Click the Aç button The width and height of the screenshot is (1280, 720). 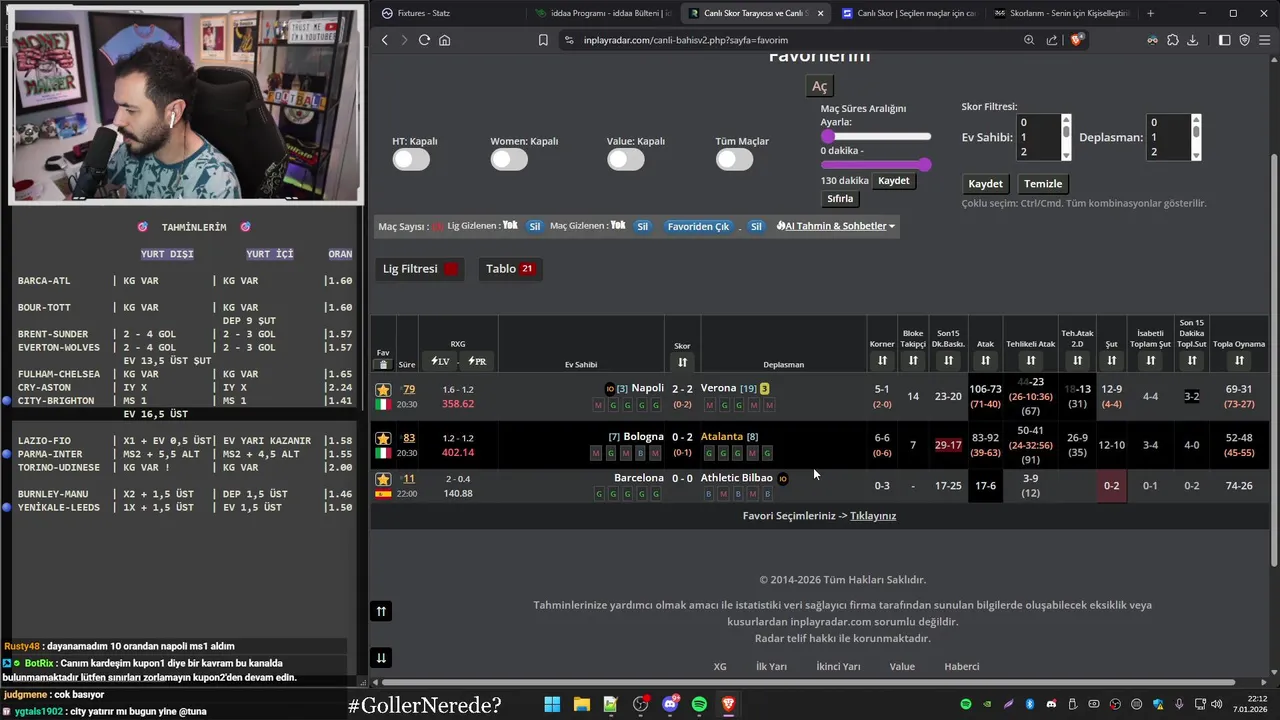point(820,87)
